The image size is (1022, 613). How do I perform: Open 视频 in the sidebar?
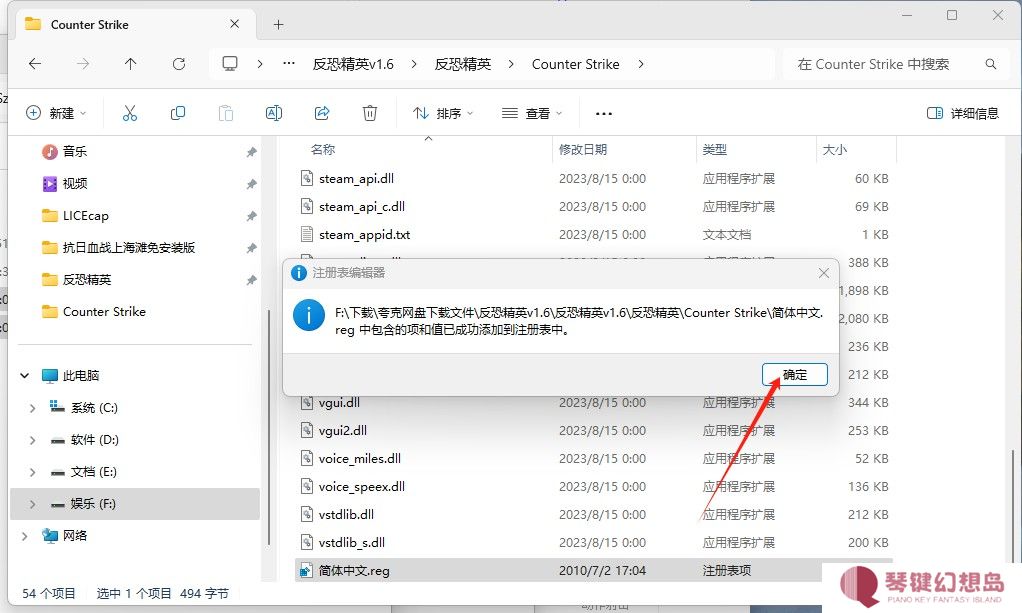coord(74,184)
